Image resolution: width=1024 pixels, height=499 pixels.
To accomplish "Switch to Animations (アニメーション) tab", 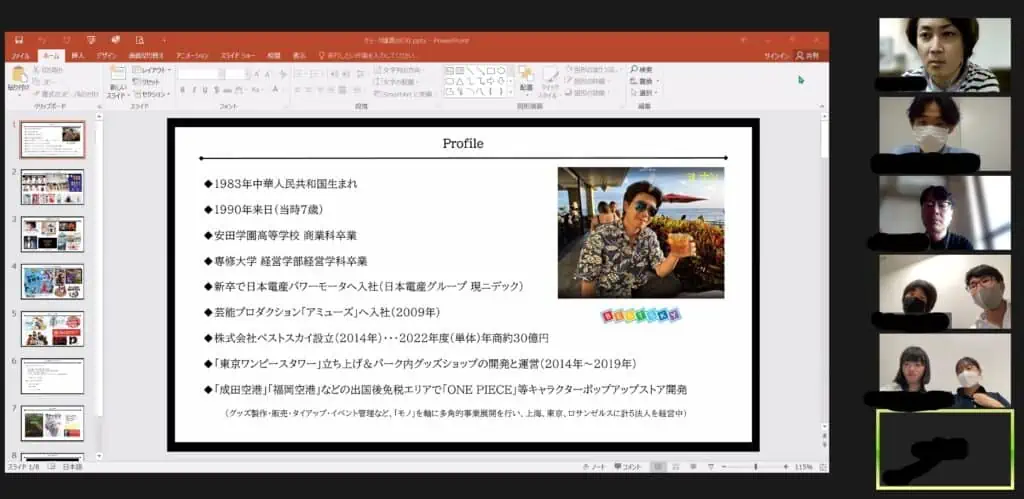I will (191, 56).
